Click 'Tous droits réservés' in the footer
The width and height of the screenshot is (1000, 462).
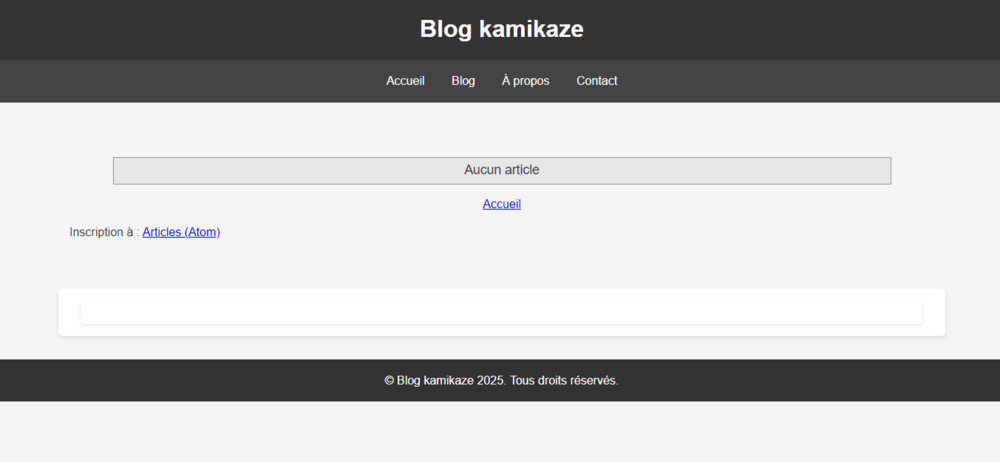point(564,381)
